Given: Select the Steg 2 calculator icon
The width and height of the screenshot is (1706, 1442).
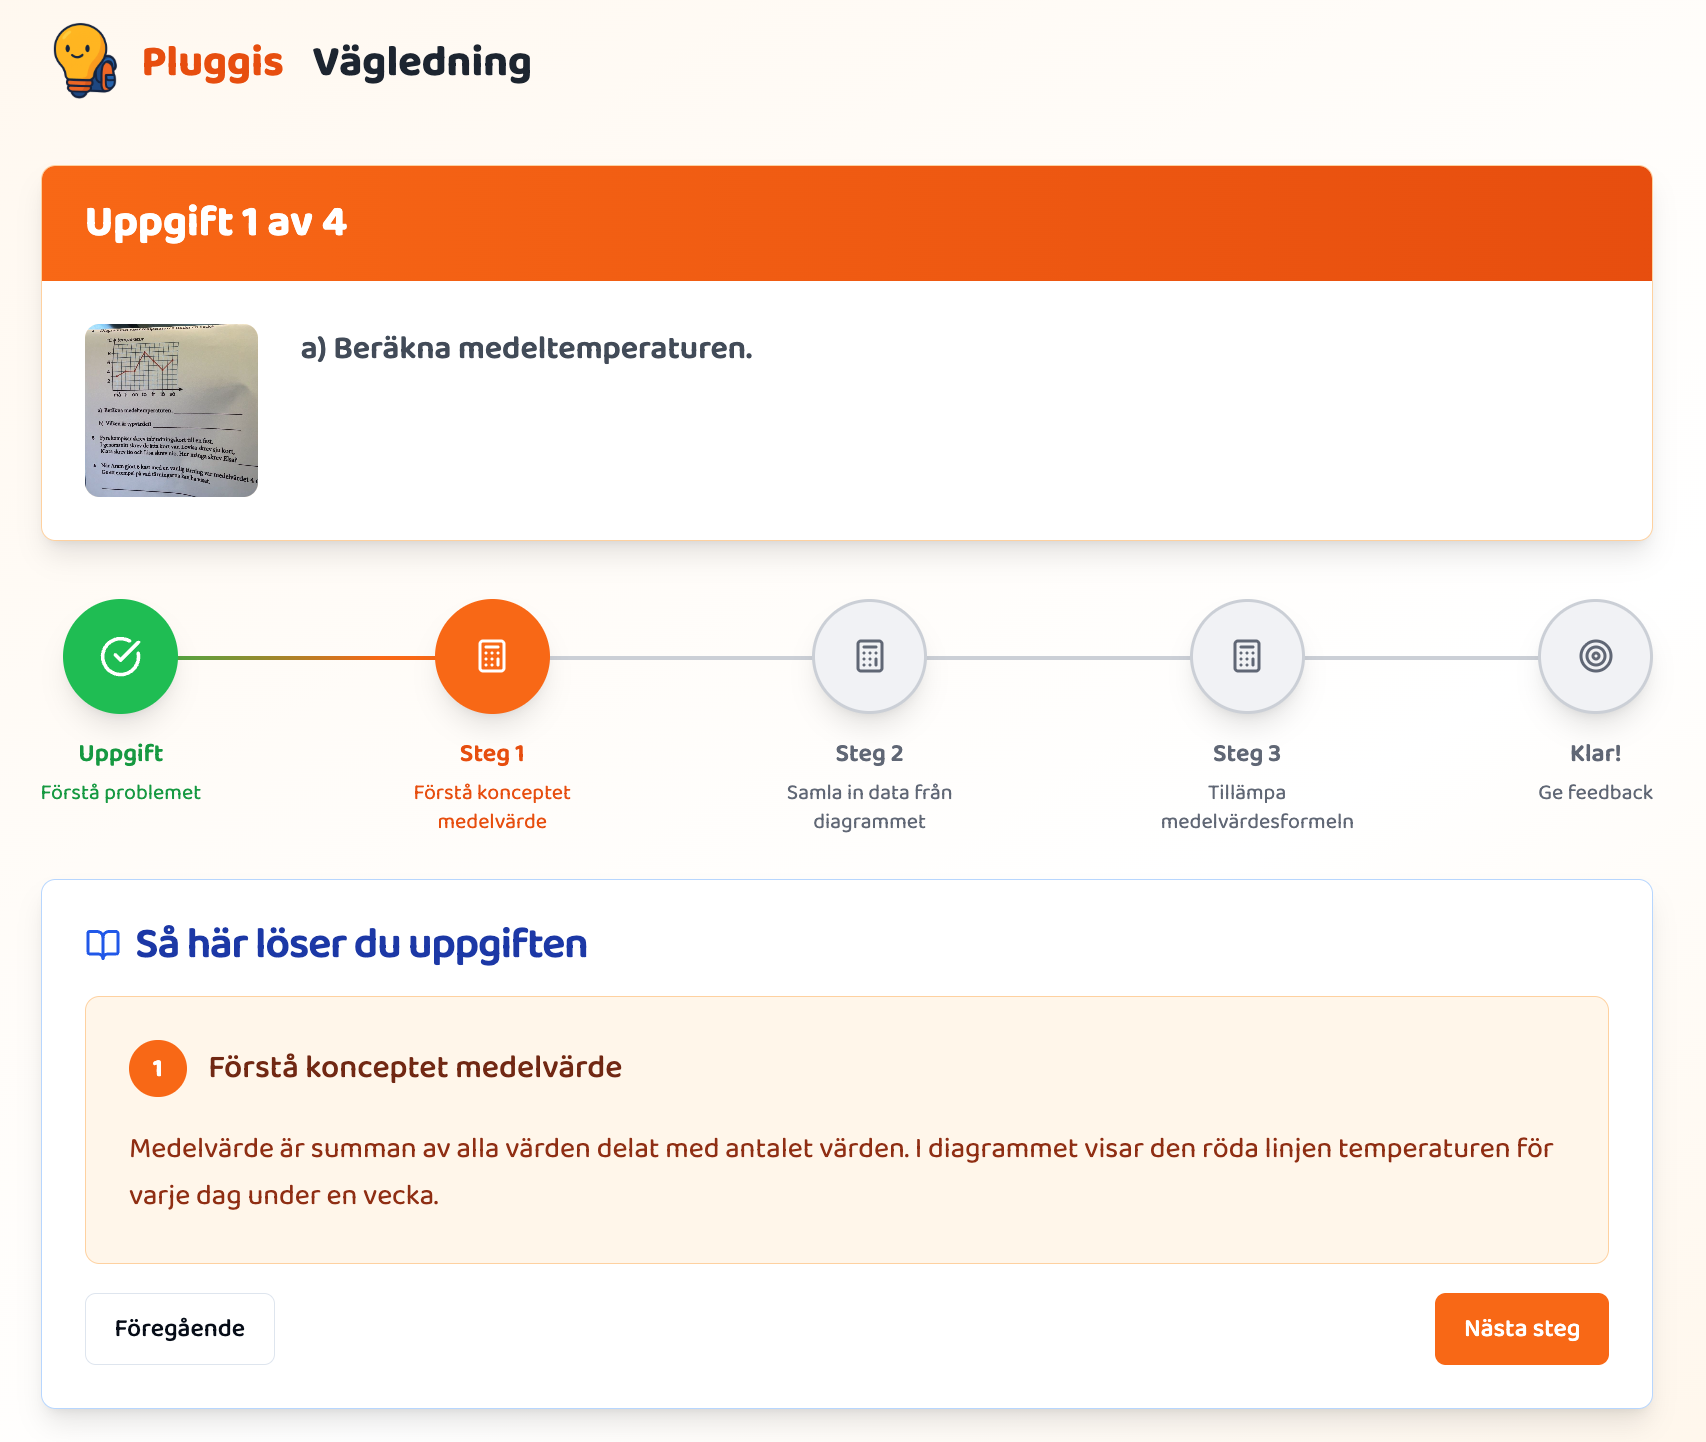Looking at the screenshot, I should click(868, 656).
